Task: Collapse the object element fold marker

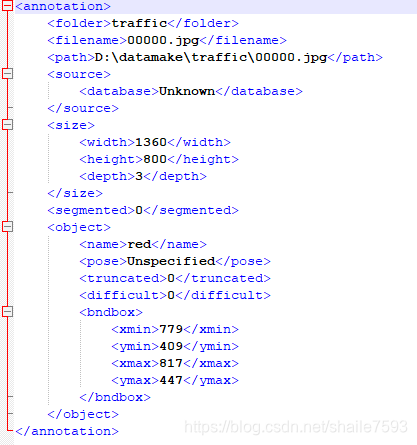Action: click(x=7, y=227)
